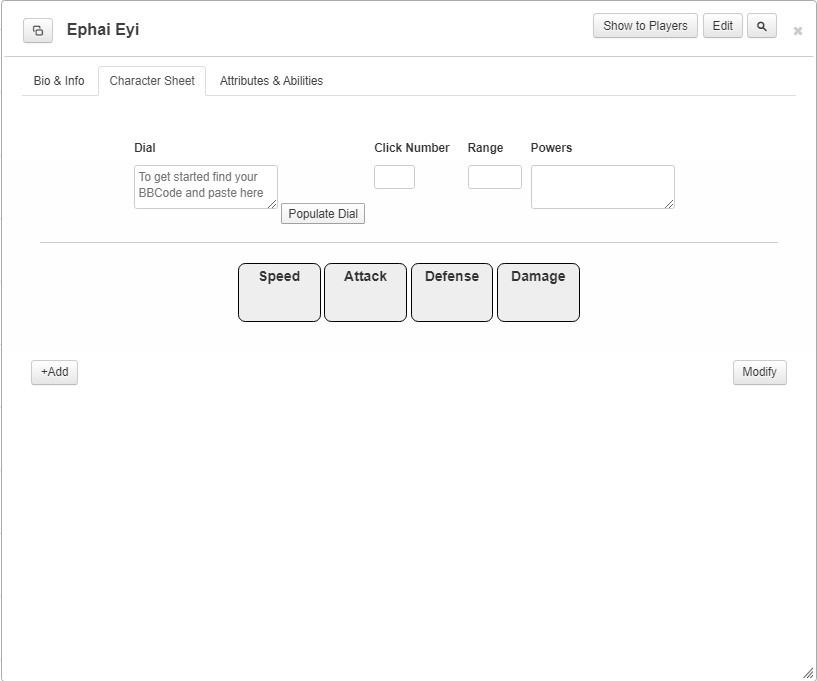
Task: Select the Character Sheet tab
Action: (x=152, y=81)
